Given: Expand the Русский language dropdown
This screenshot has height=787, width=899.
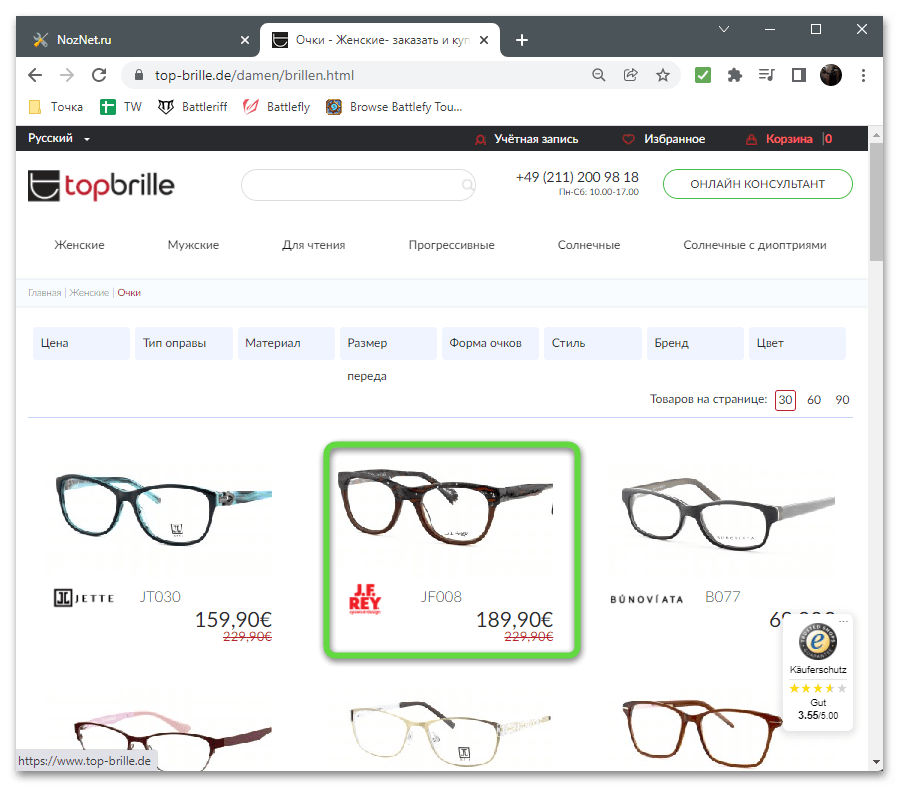Looking at the screenshot, I should tap(59, 139).
